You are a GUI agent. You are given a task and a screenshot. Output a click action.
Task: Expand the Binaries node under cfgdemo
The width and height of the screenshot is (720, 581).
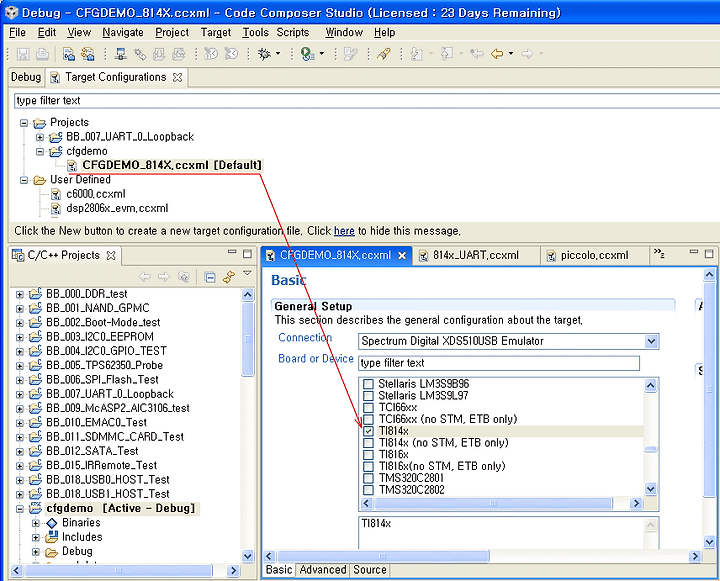click(x=36, y=523)
